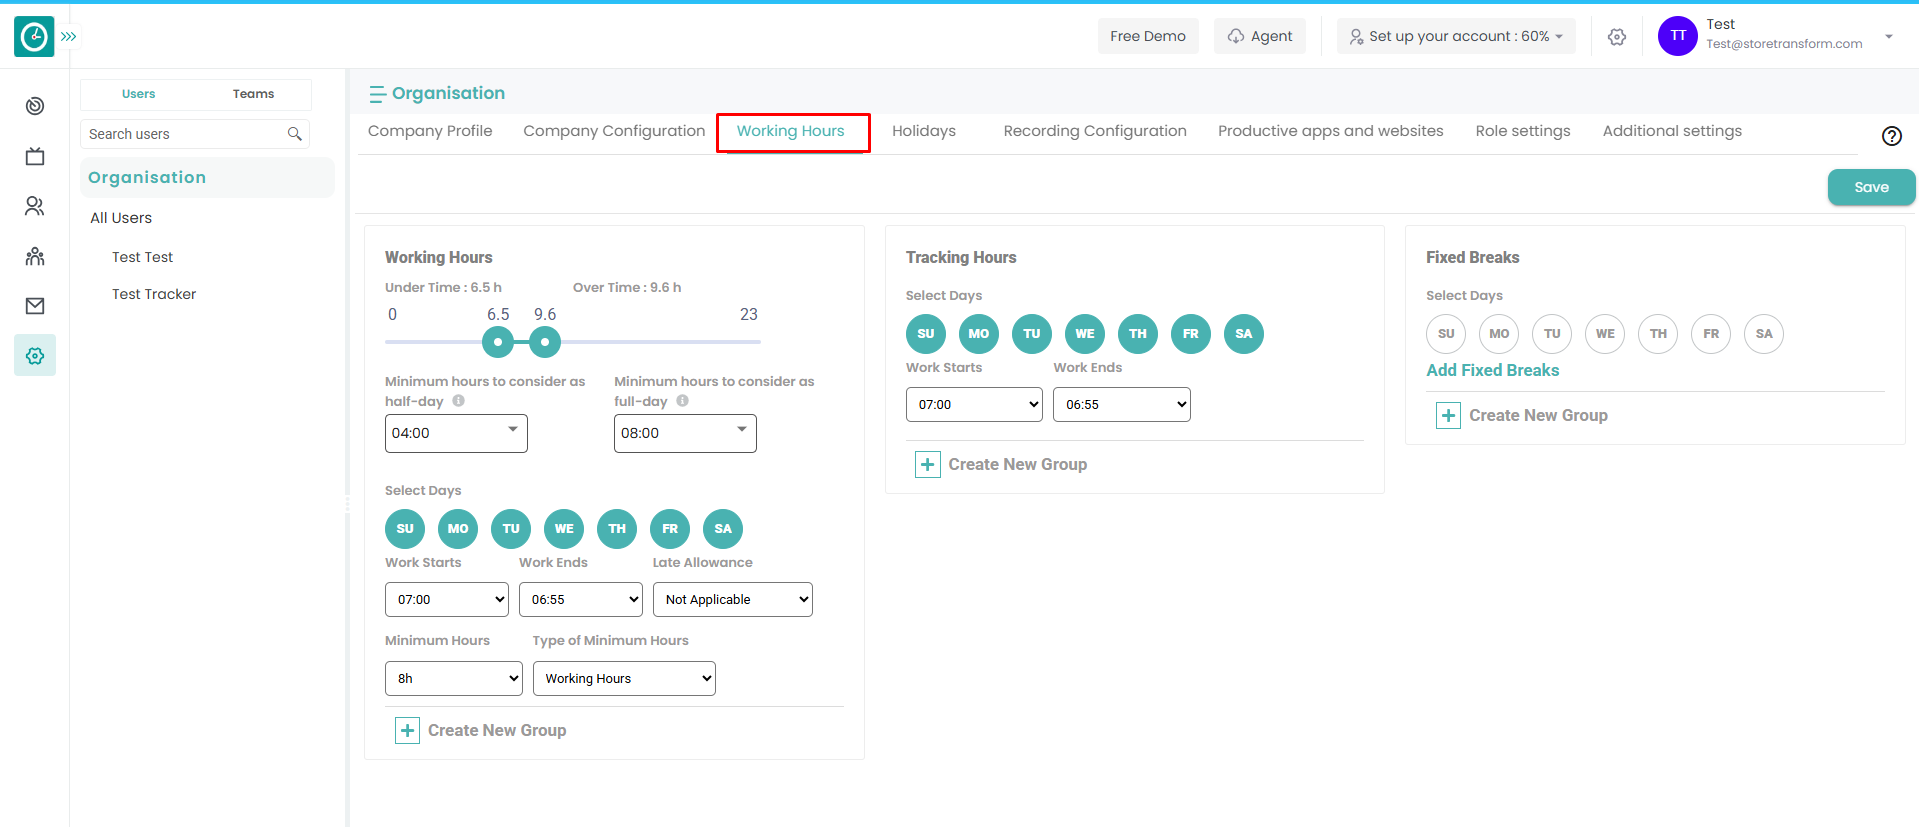This screenshot has width=1919, height=827.
Task: Click plus icon under Fixed Breaks group
Action: coord(1448,416)
